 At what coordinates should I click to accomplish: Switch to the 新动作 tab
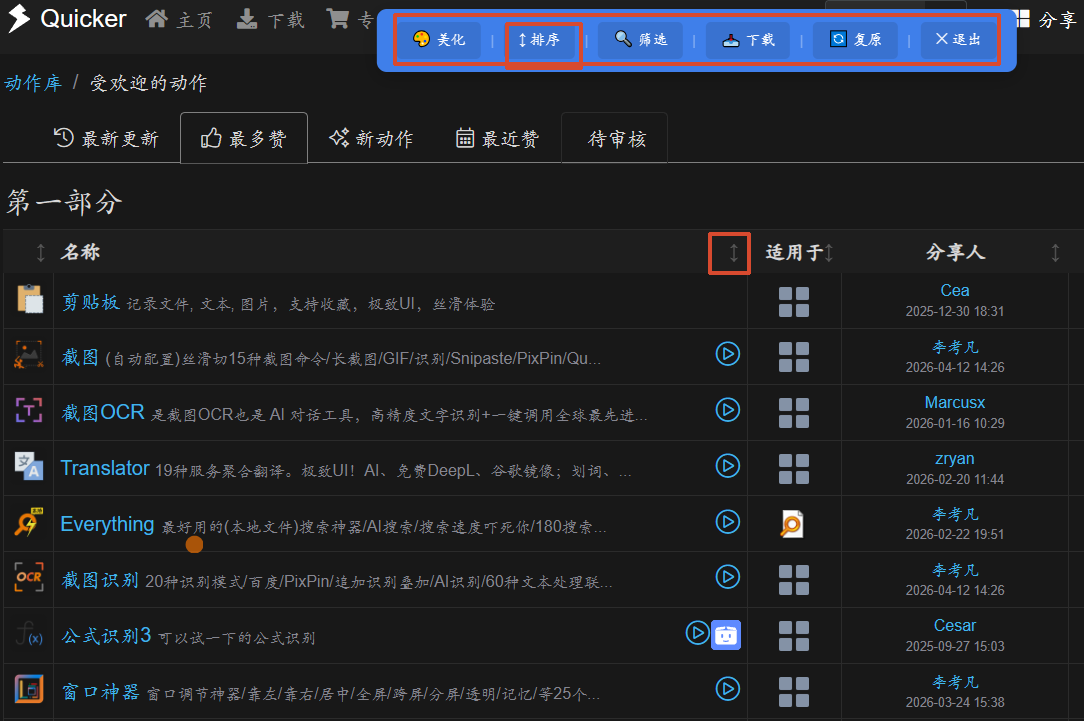click(x=371, y=138)
